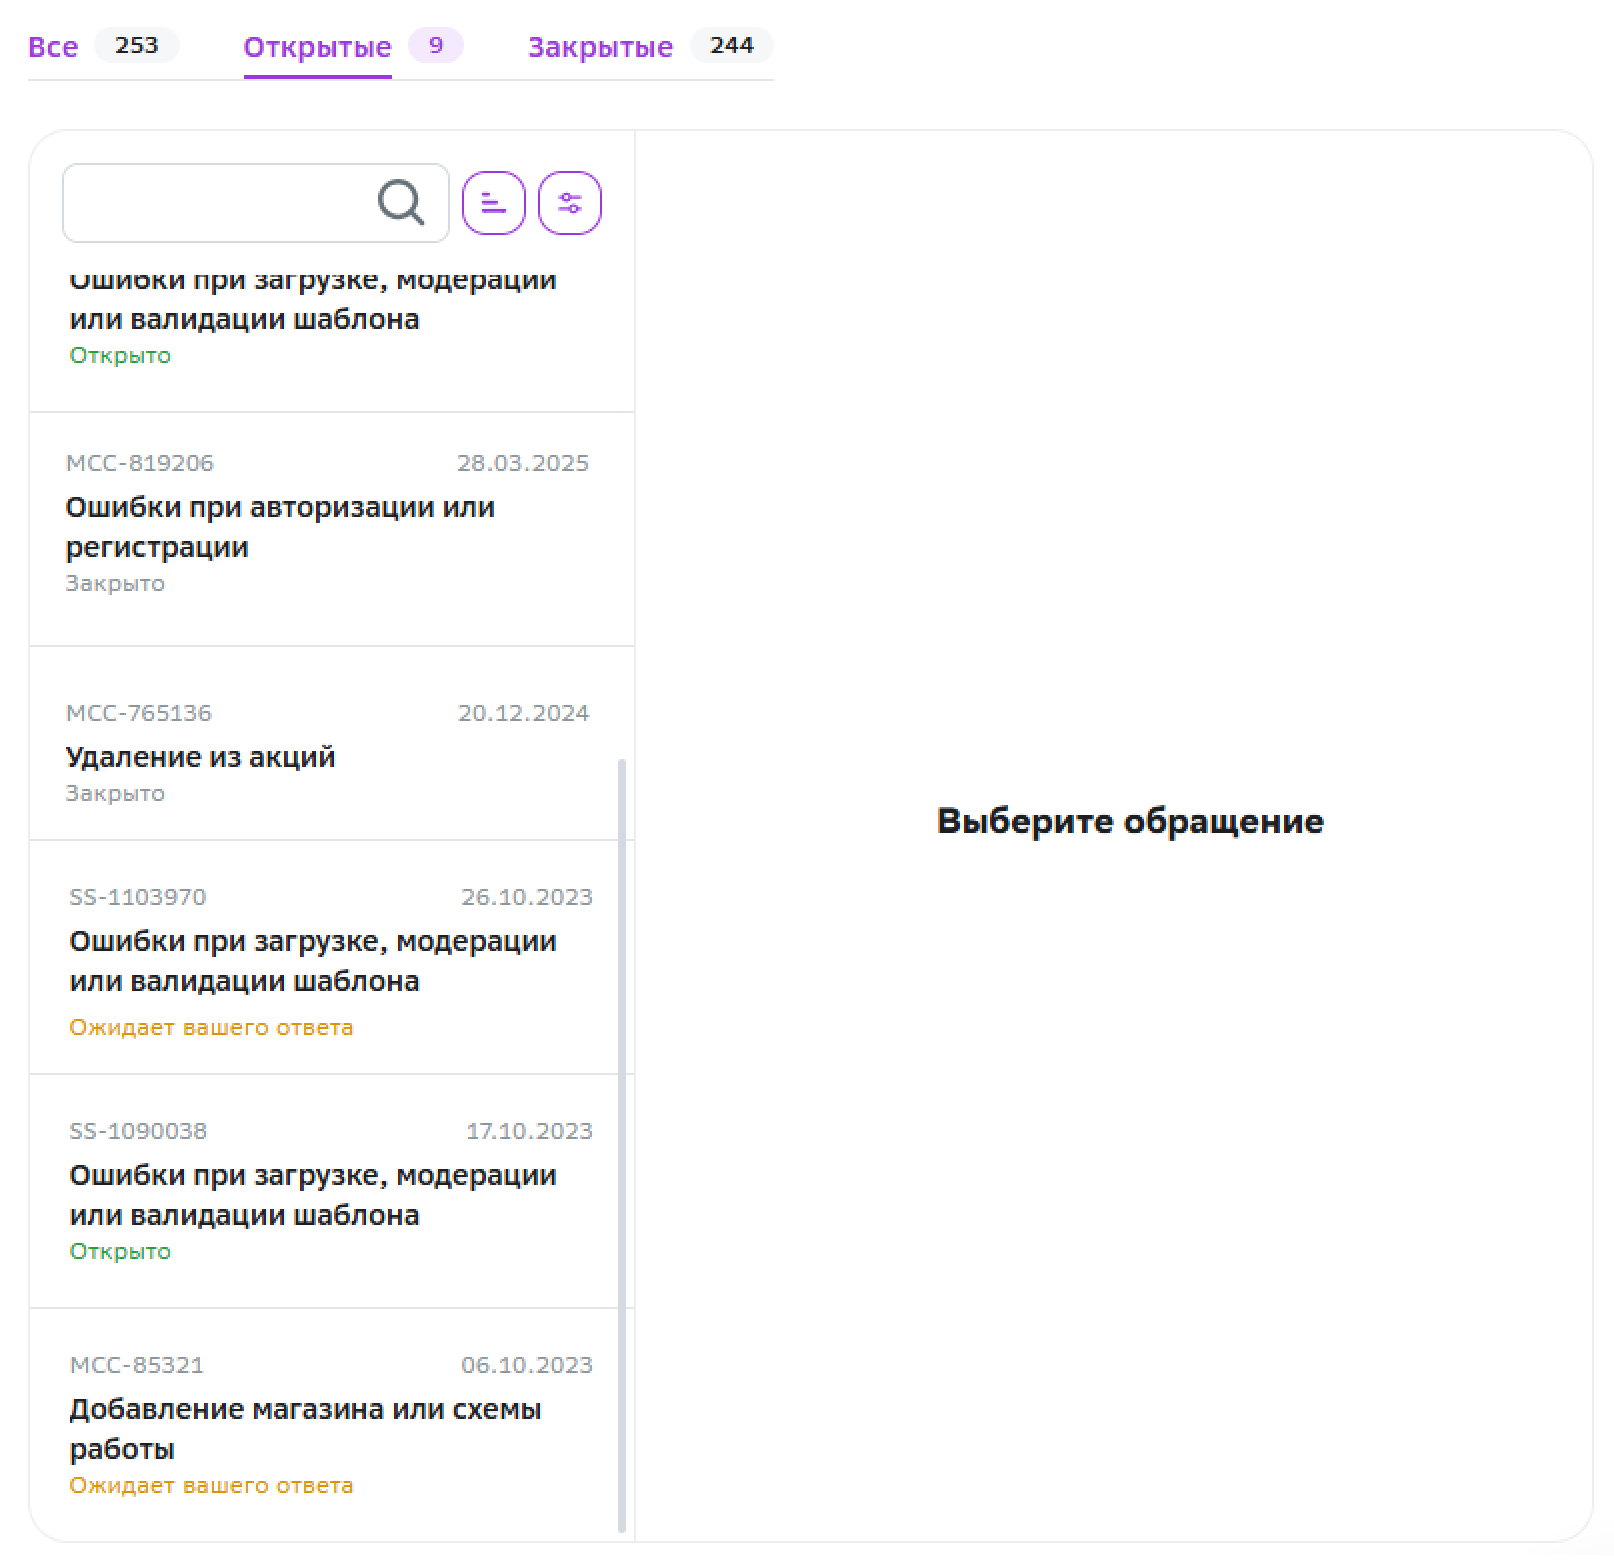The height and width of the screenshot is (1560, 1614).
Task: Select ticket number SS-1103970
Action: point(138,897)
